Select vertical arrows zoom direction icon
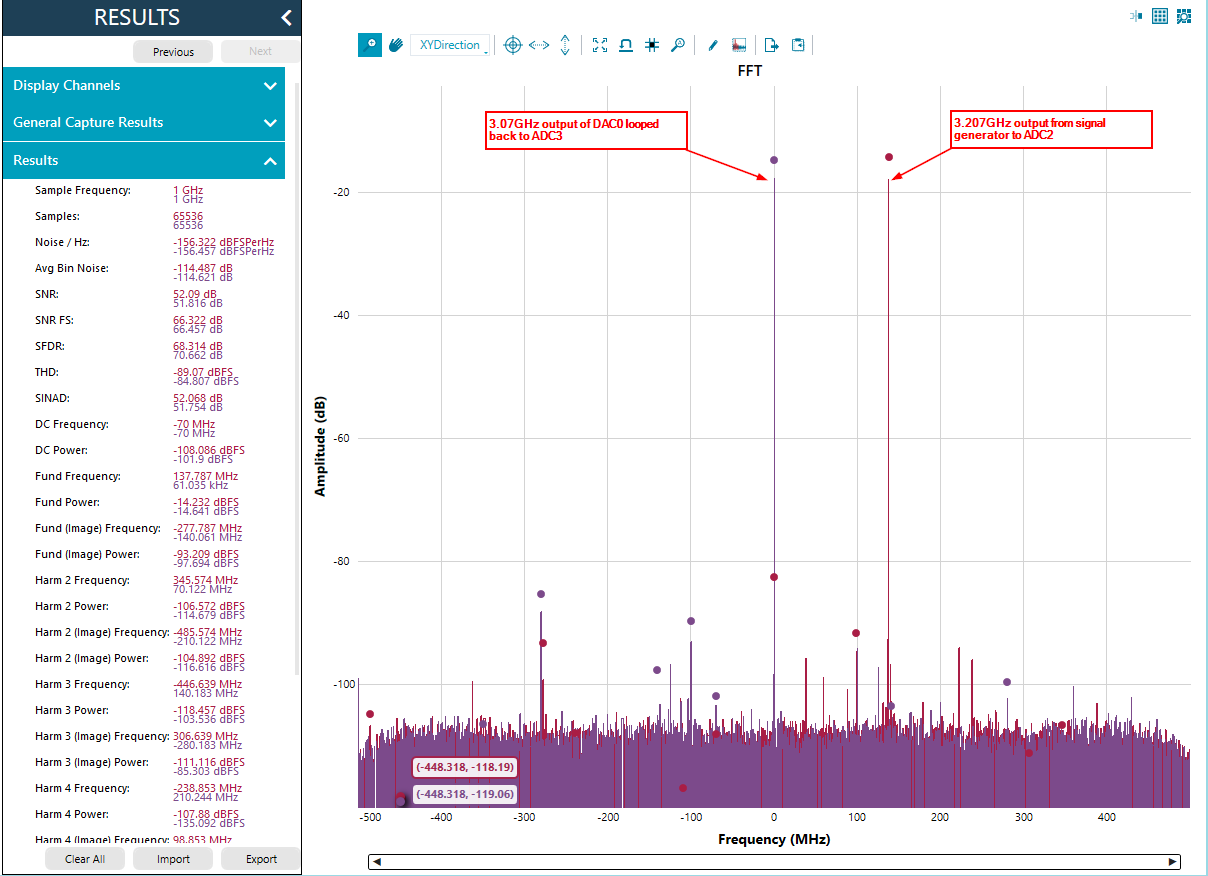 [x=565, y=45]
